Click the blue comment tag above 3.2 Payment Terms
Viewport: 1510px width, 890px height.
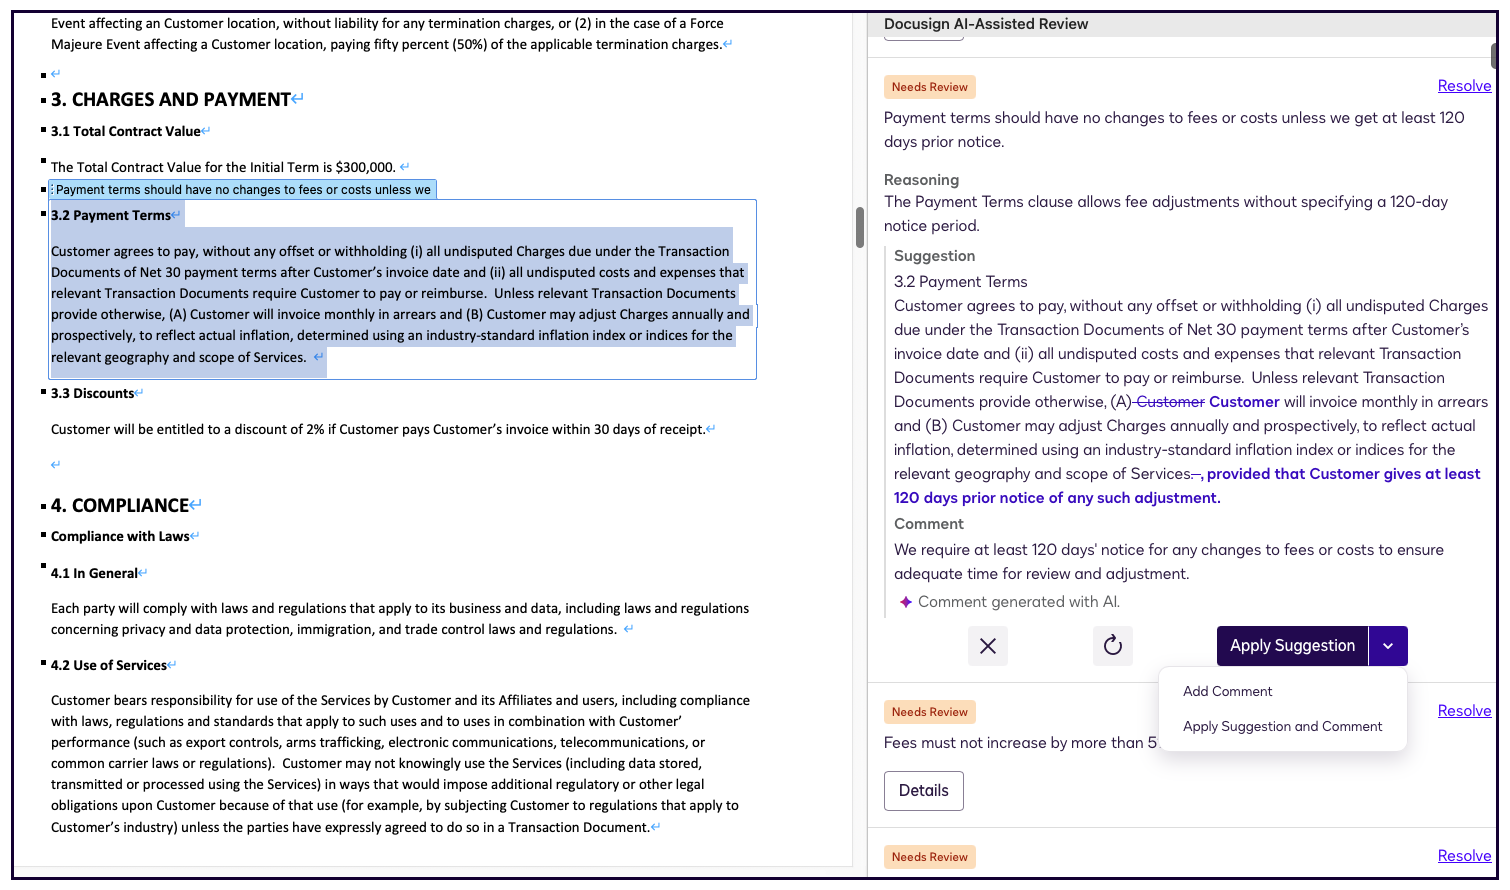click(243, 189)
